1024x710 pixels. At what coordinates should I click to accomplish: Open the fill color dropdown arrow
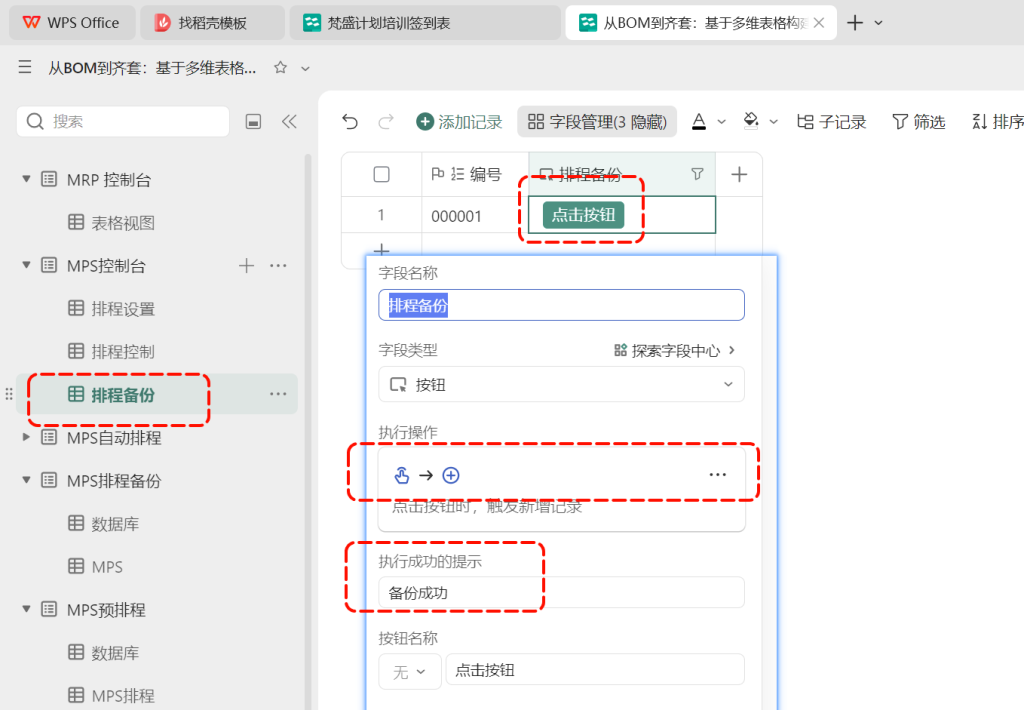click(773, 121)
